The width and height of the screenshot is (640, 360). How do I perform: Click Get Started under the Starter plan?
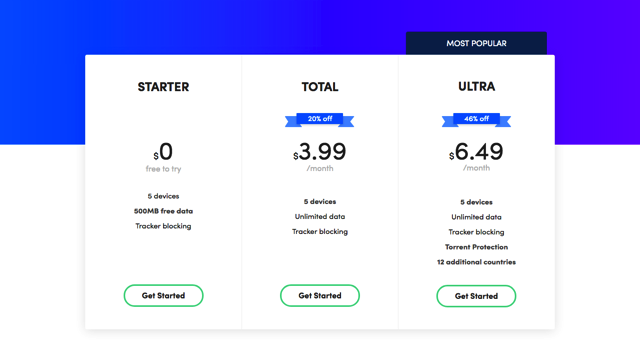tap(163, 296)
